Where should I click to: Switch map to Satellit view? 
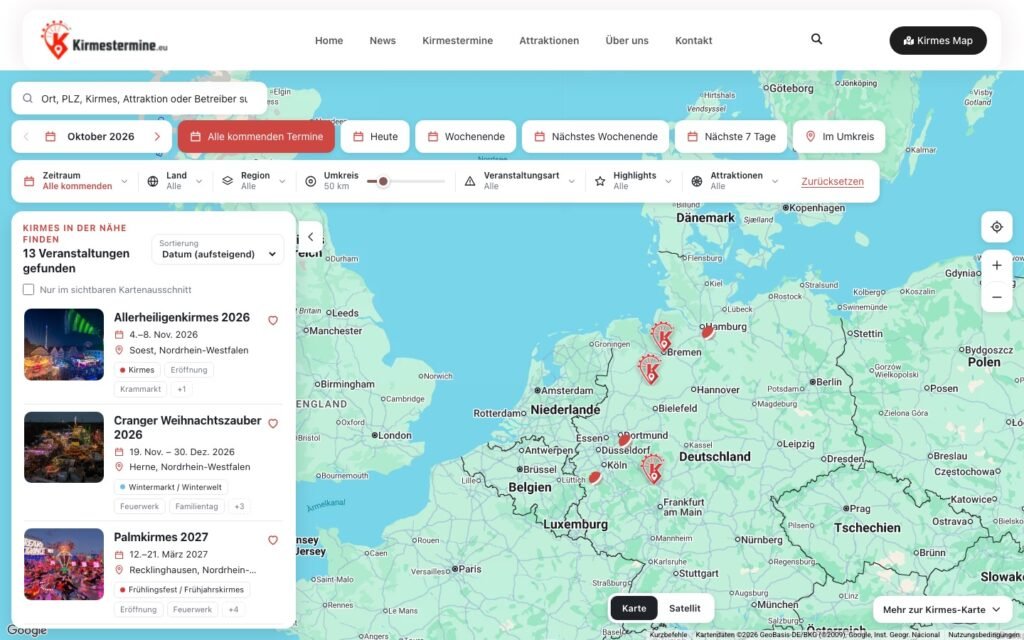pos(684,608)
